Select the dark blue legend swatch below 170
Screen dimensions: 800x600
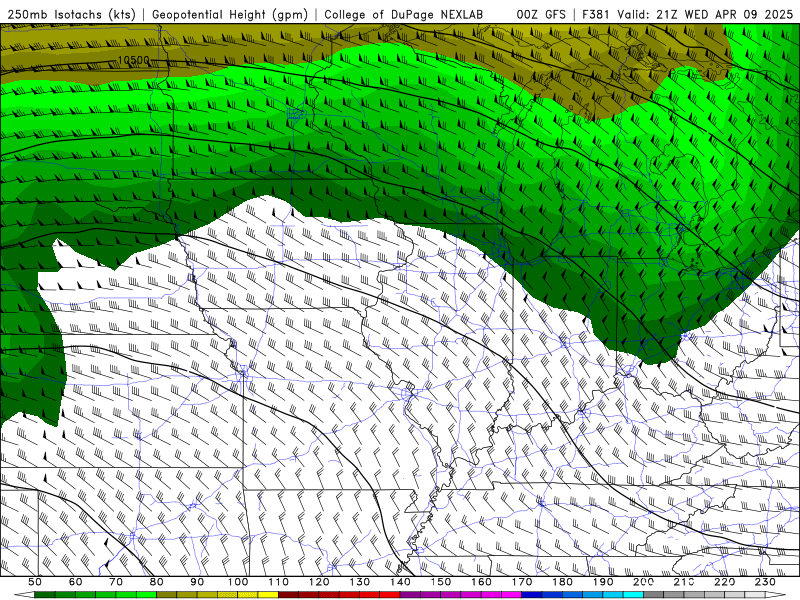(532, 594)
